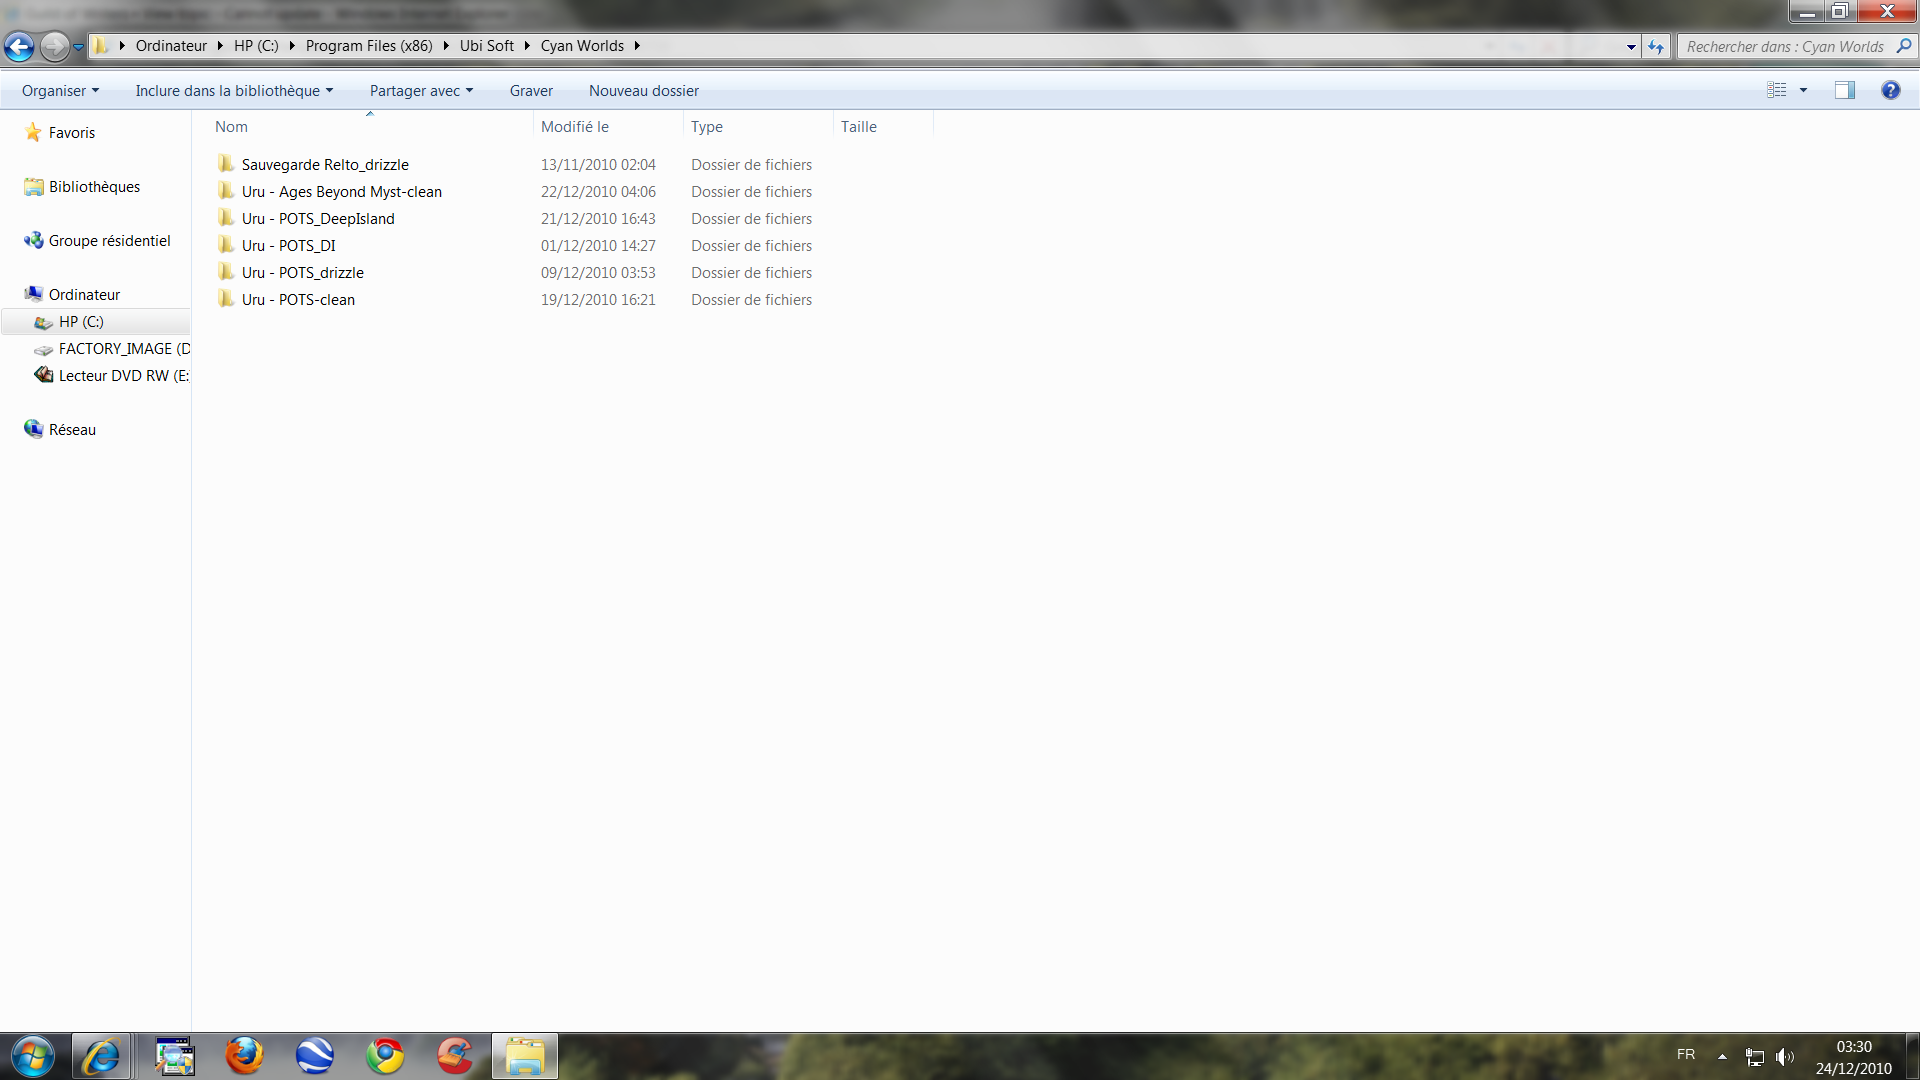This screenshot has width=1920, height=1080.
Task: Select Uru - POTS_DeepIsland folder icon
Action: click(226, 218)
